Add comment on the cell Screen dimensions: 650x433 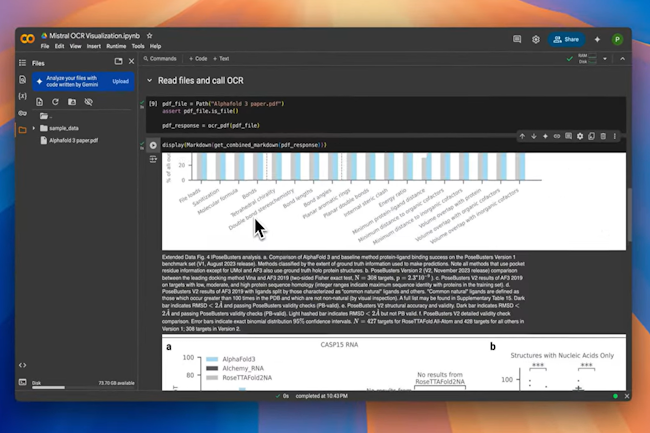(x=568, y=136)
